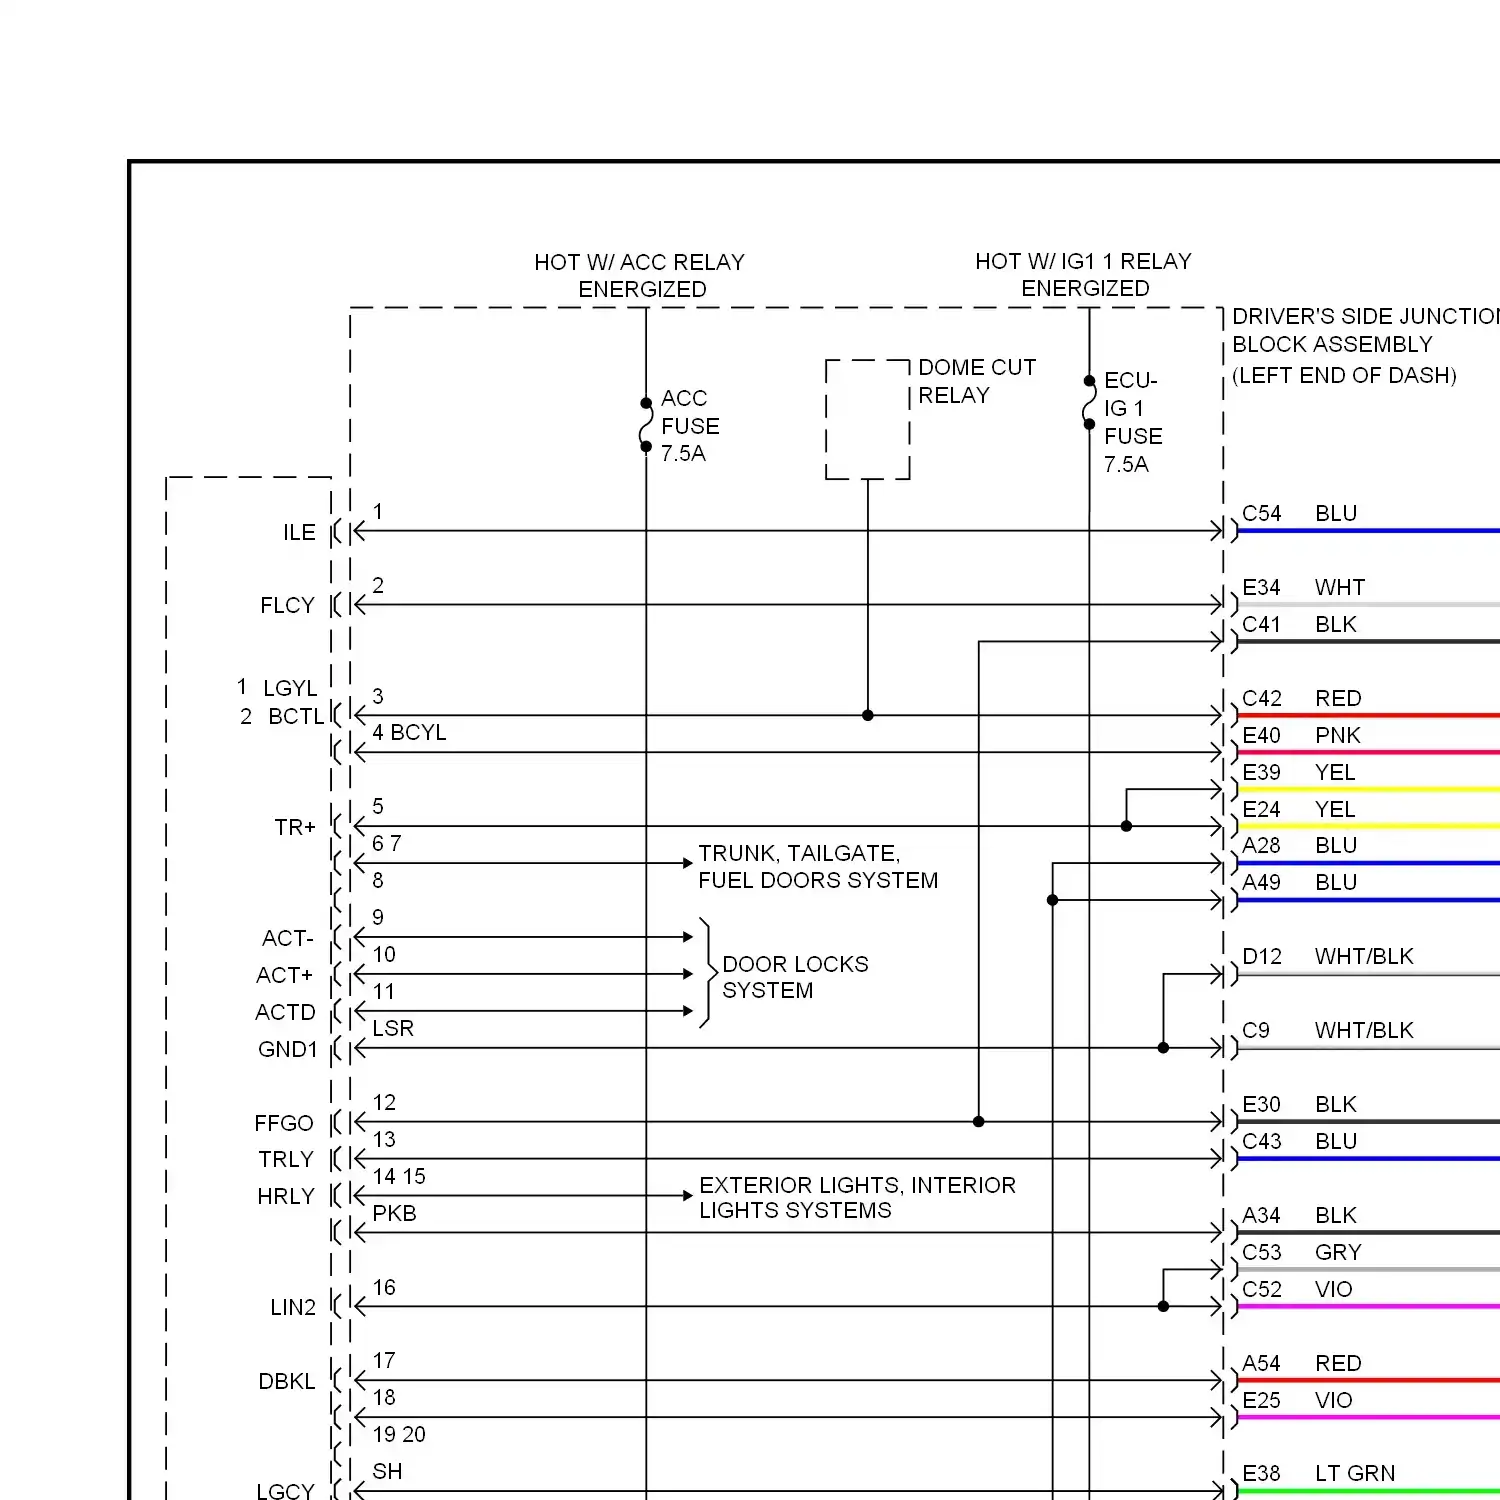The width and height of the screenshot is (1500, 1500).
Task: Click the FLCY terminal label
Action: pyautogui.click(x=287, y=605)
